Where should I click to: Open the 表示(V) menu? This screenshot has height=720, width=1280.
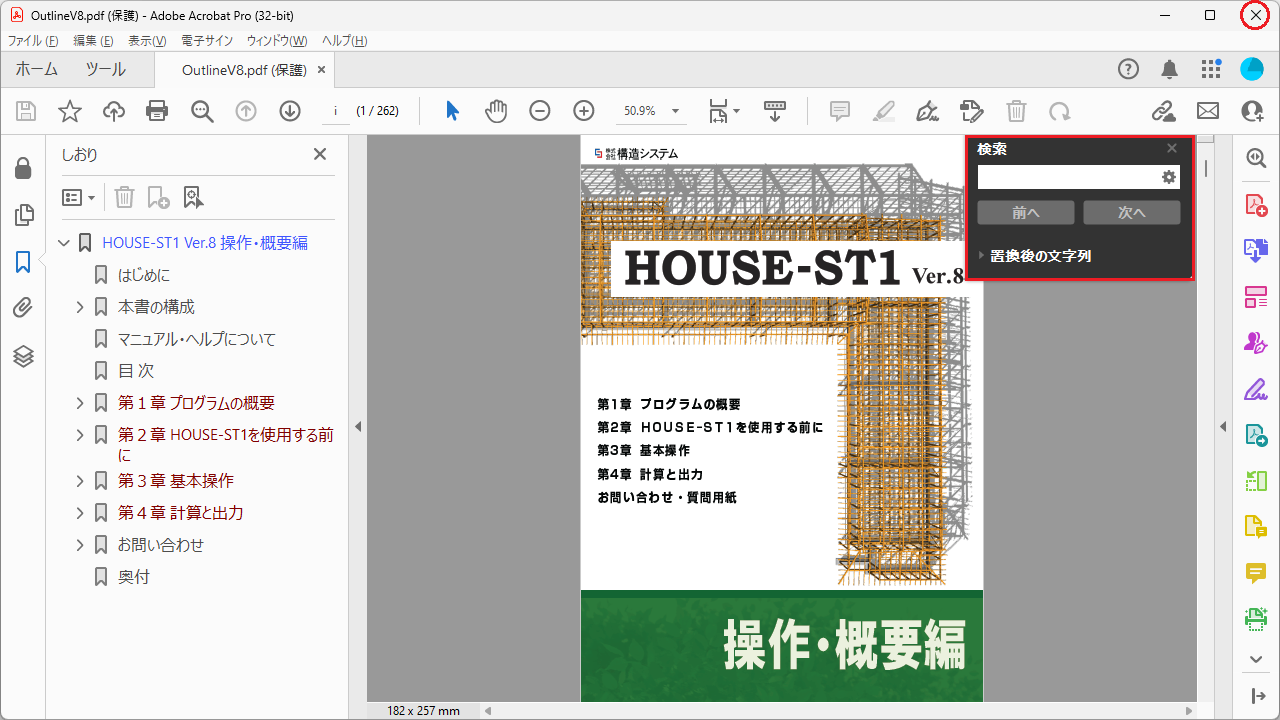pos(147,41)
